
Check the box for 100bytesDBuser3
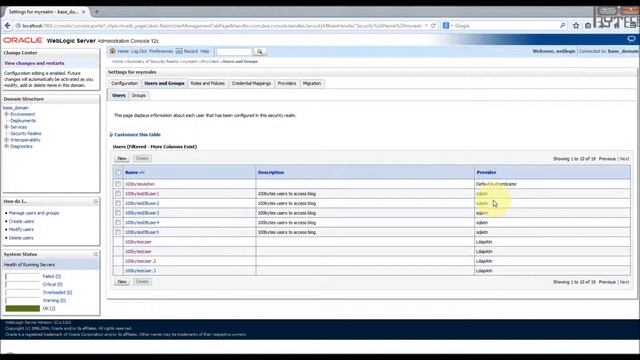tap(118, 213)
